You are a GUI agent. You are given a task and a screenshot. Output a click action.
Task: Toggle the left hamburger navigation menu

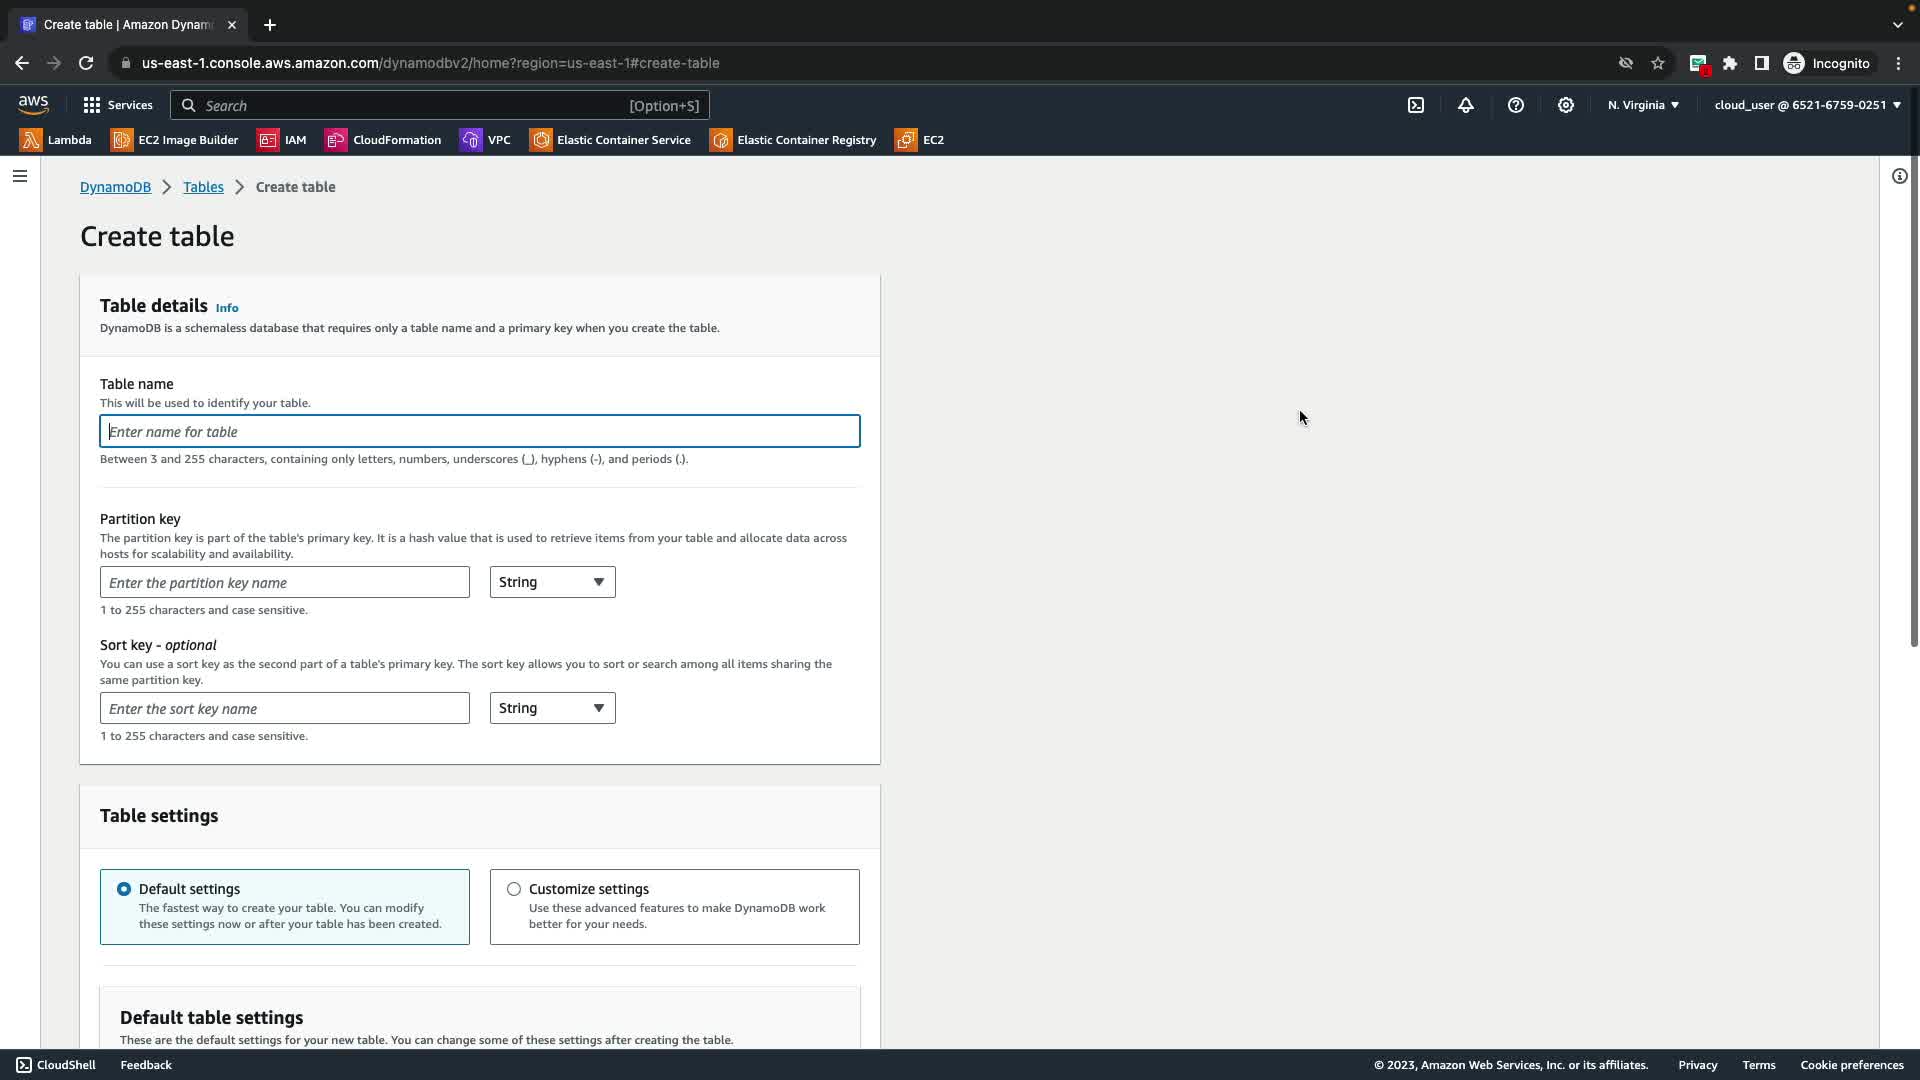[x=20, y=176]
